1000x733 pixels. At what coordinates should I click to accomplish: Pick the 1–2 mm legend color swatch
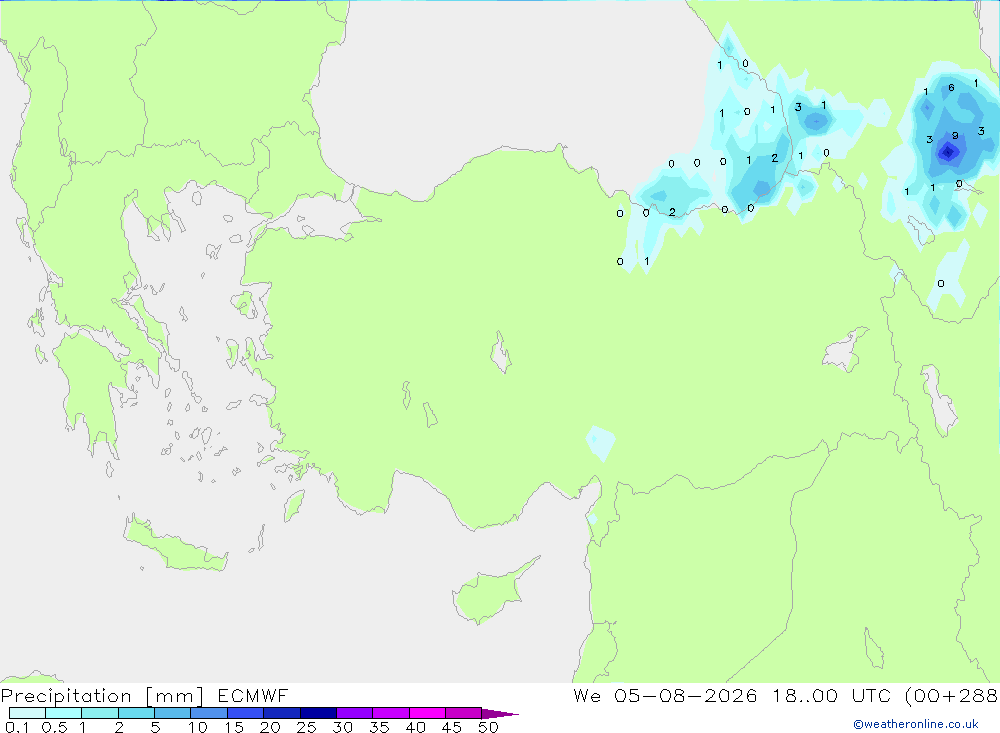point(100,713)
